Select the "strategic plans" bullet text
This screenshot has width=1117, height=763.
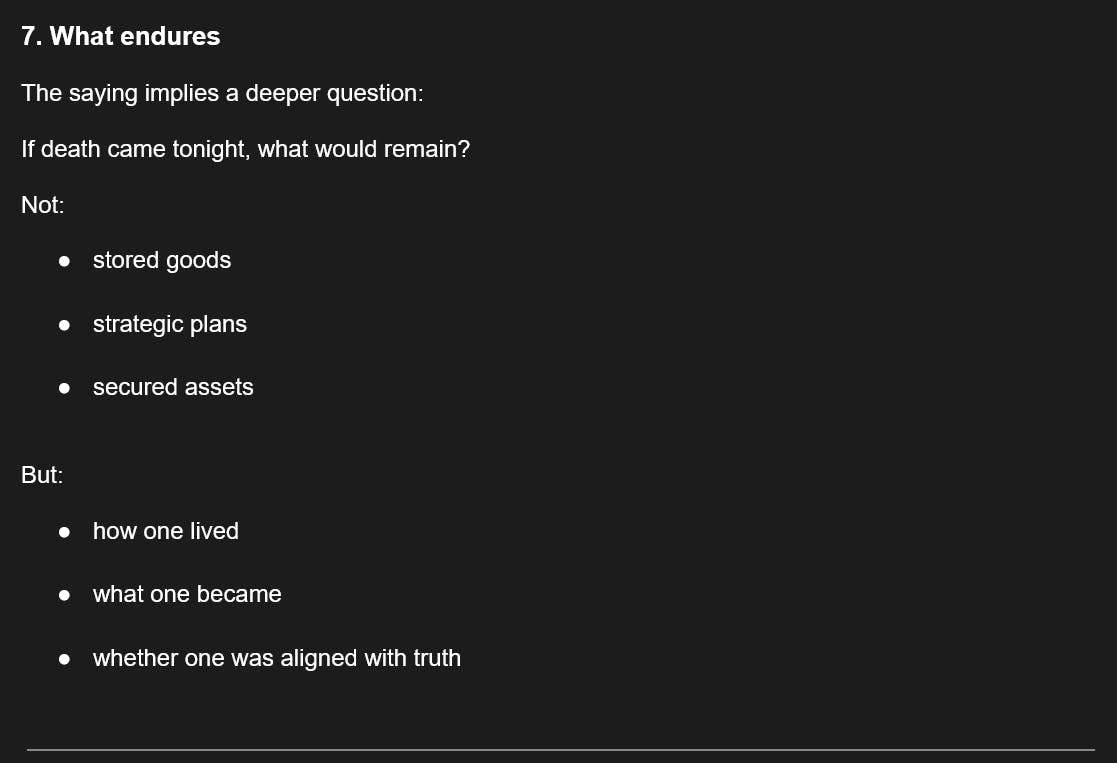pos(170,325)
